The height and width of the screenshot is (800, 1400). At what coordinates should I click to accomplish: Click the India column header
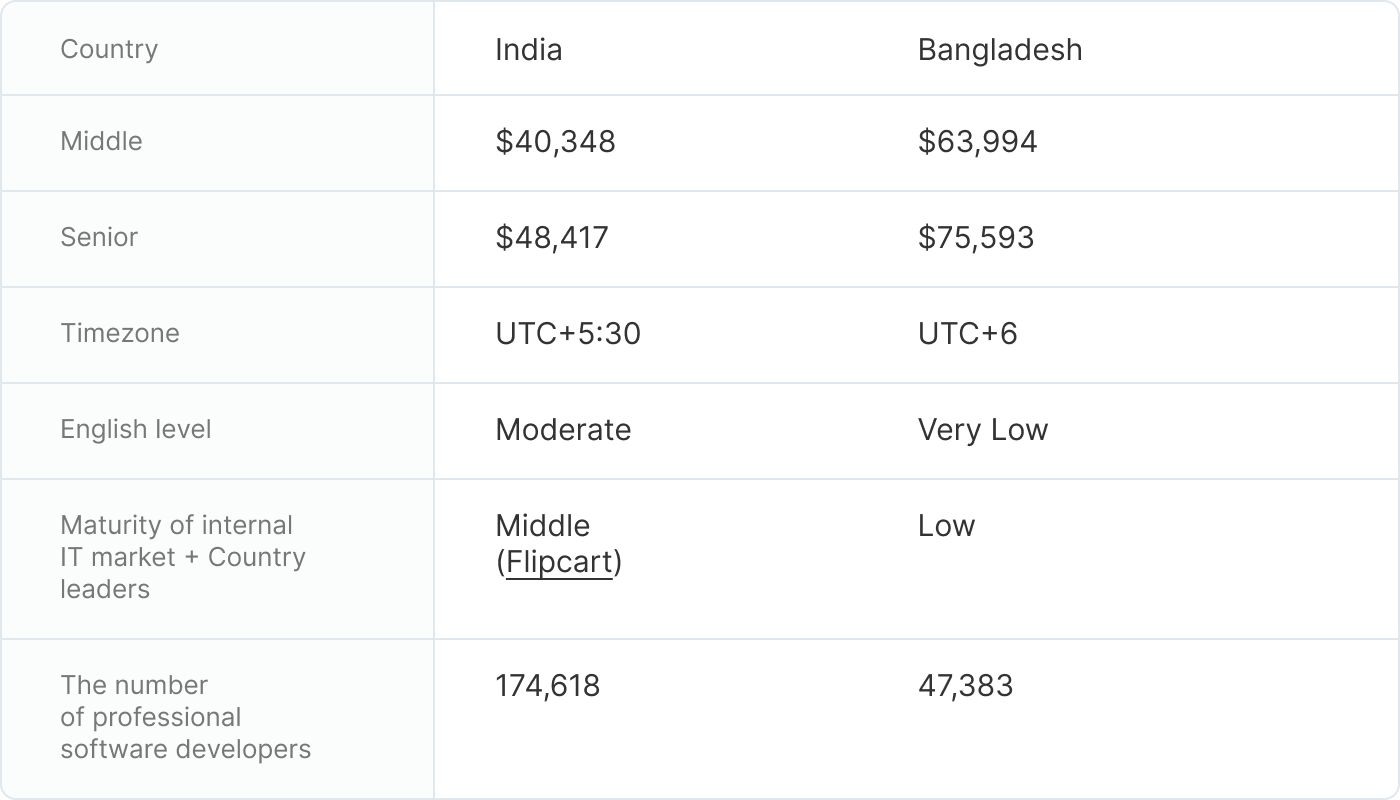pos(529,50)
